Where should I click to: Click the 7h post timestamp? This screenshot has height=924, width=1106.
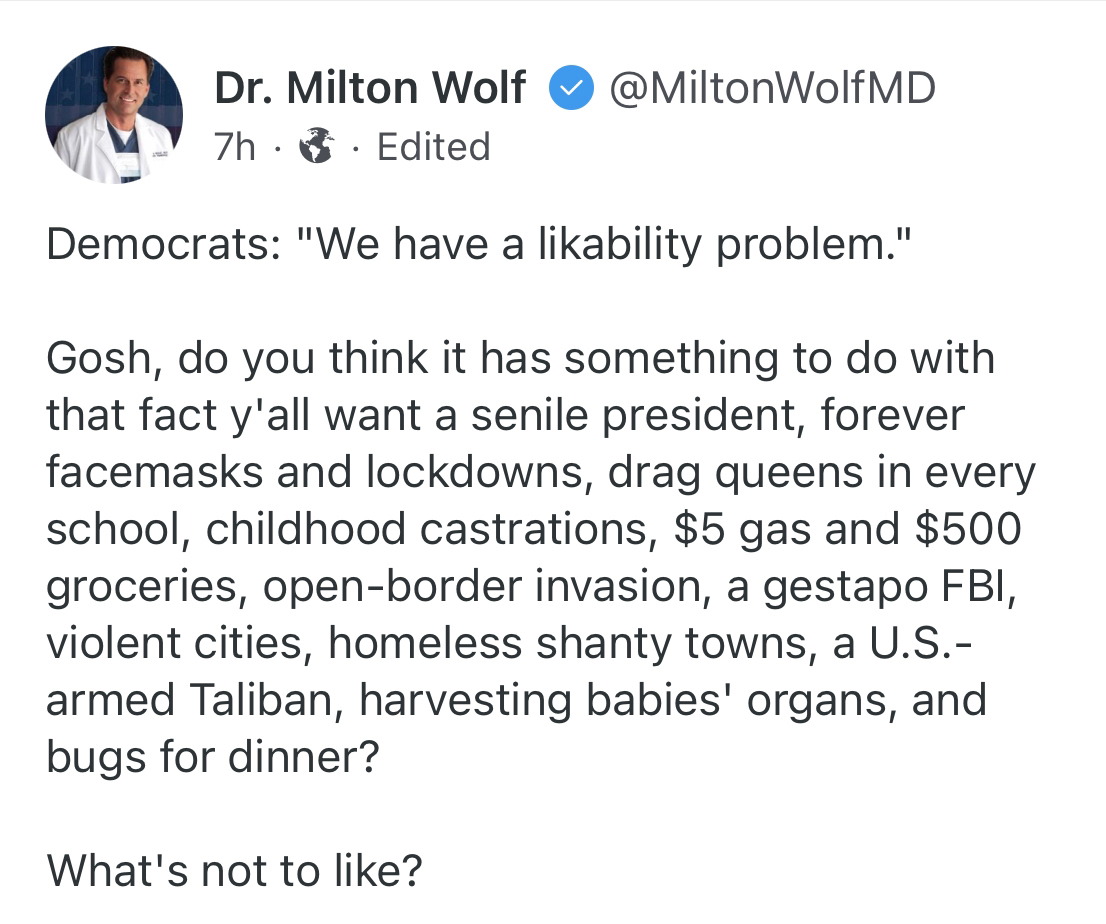[x=235, y=146]
